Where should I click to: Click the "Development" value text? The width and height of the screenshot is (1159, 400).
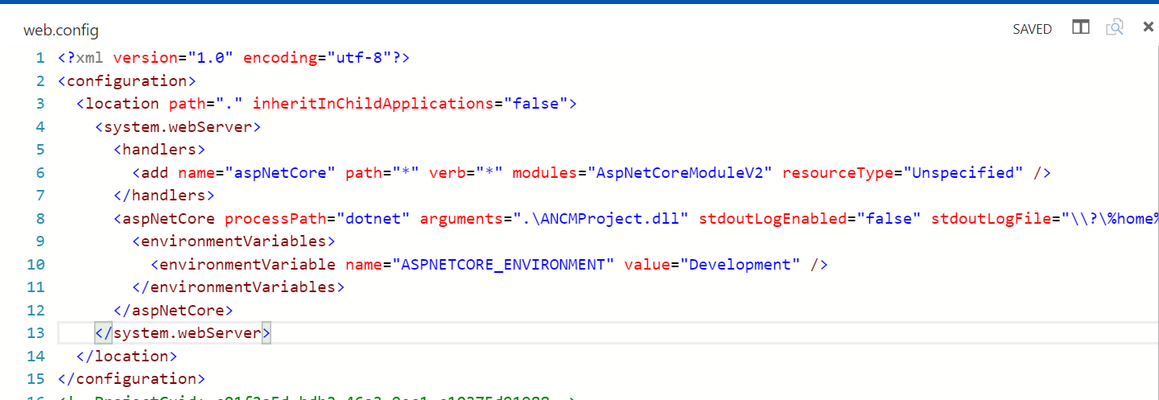click(740, 264)
